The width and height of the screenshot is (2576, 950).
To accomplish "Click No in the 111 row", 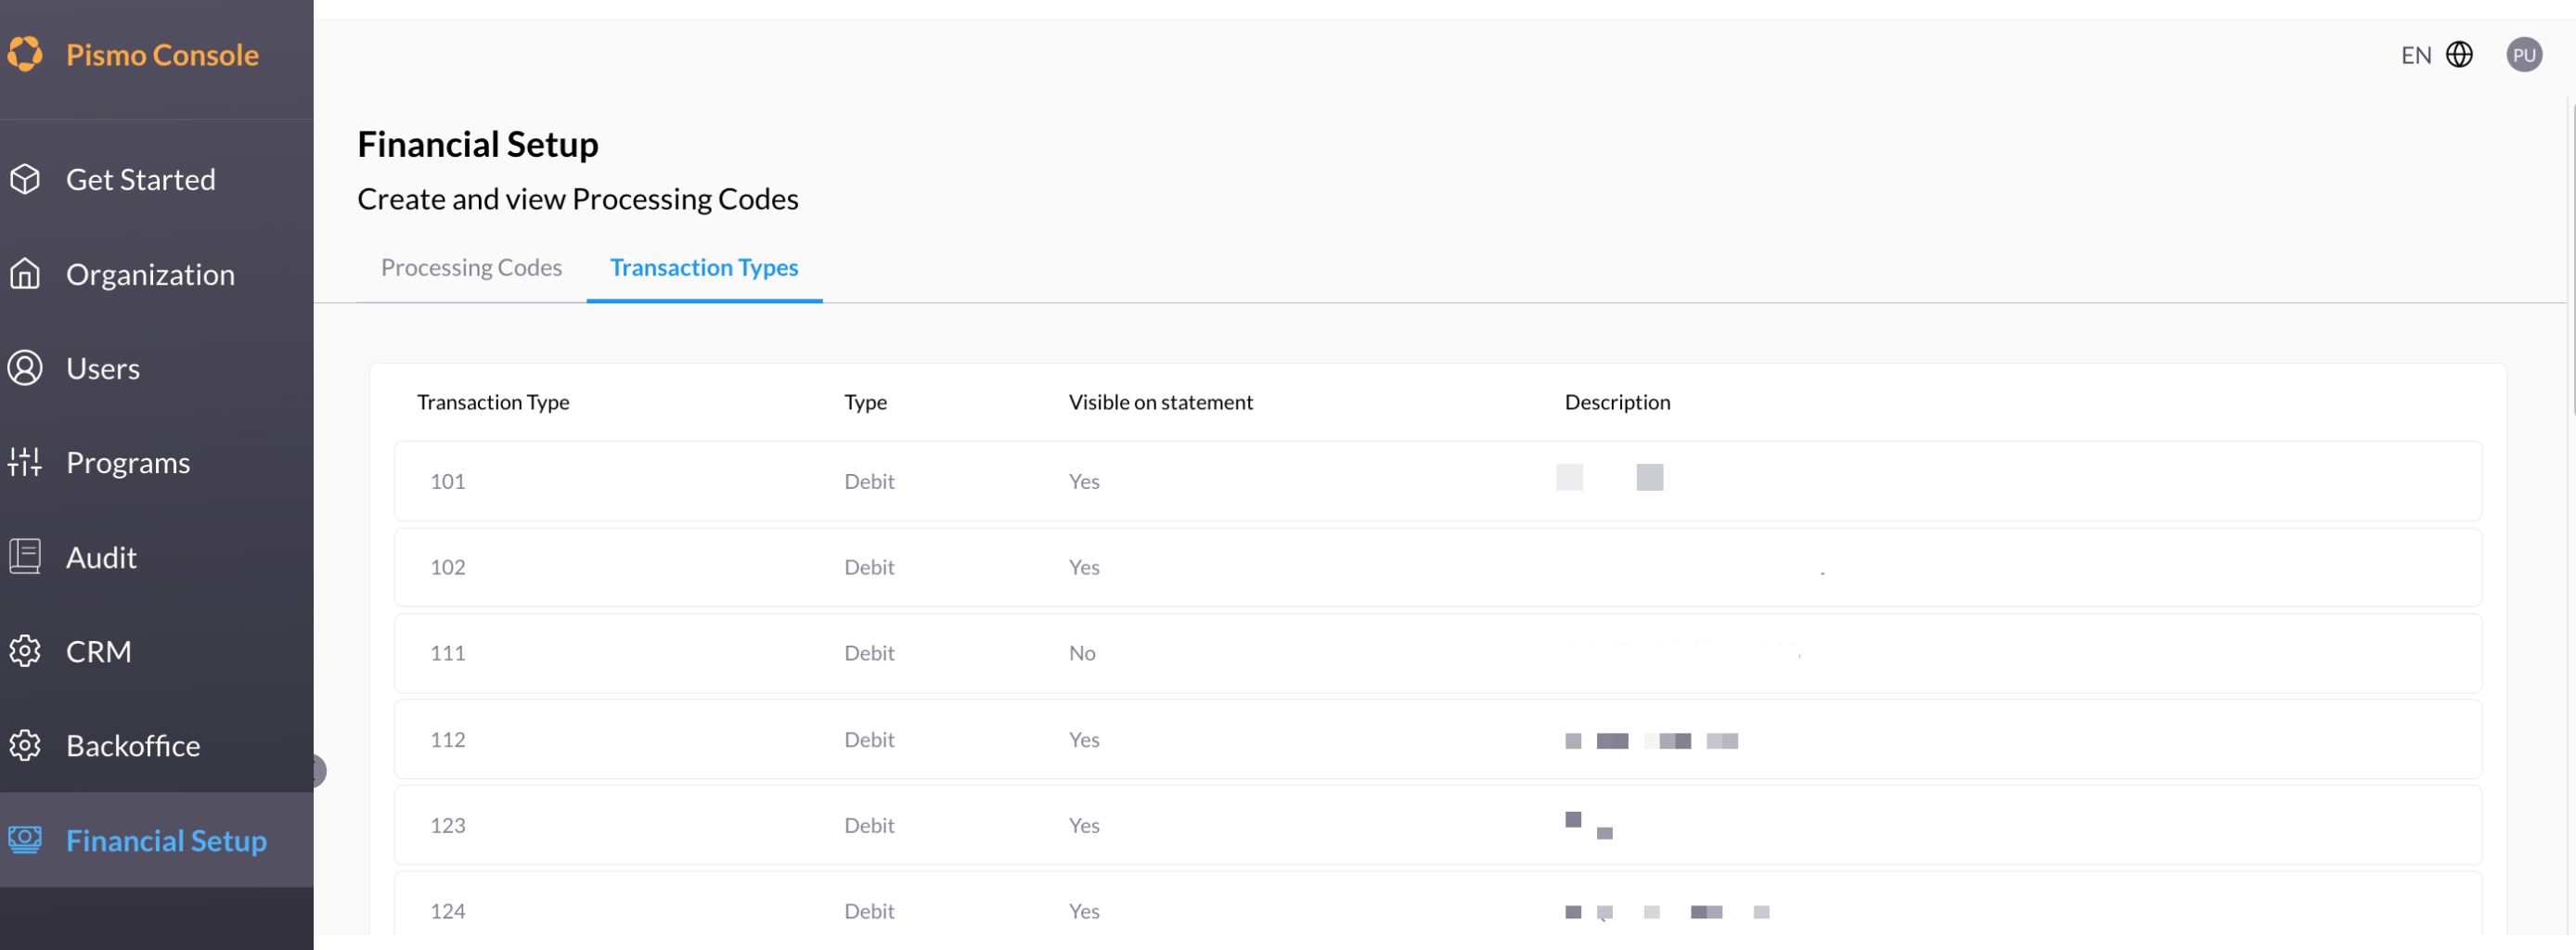I will click(x=1082, y=653).
